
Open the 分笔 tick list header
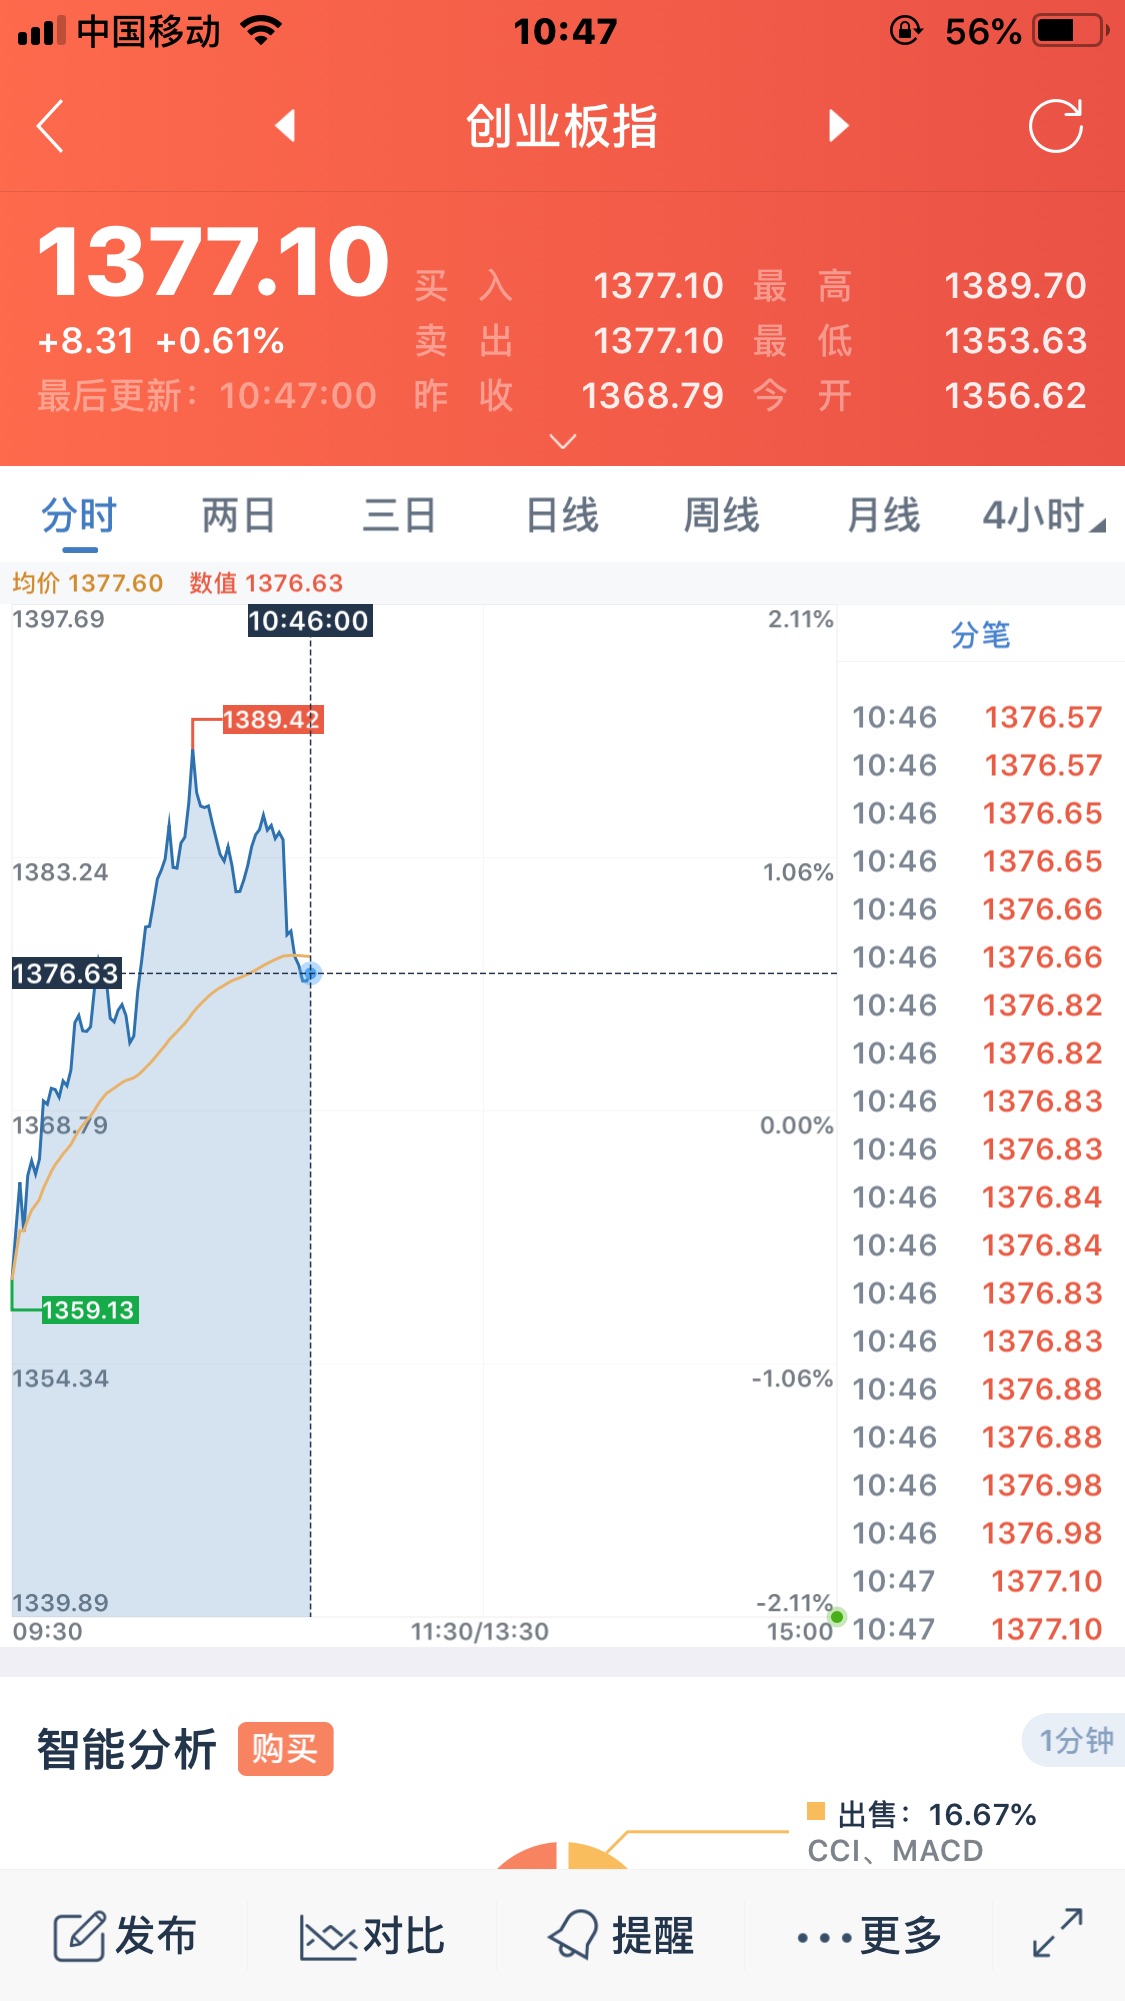click(x=980, y=635)
